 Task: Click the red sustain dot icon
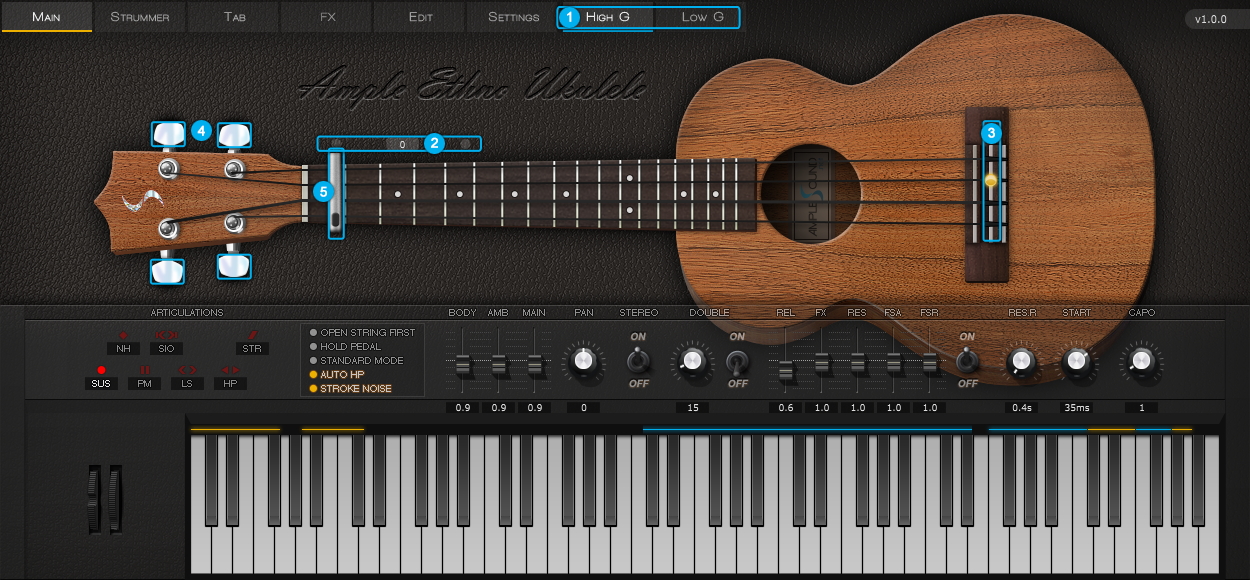pos(101,370)
